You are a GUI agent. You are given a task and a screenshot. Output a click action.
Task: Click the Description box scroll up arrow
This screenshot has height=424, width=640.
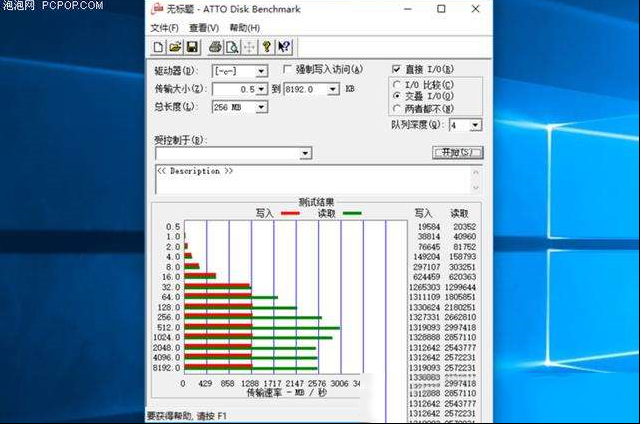476,172
